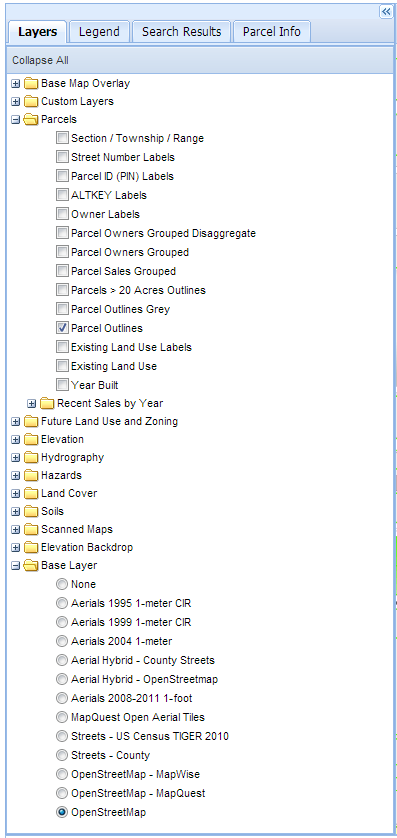The image size is (397, 838).
Task: Enable Year Built checkbox
Action: pyautogui.click(x=63, y=385)
